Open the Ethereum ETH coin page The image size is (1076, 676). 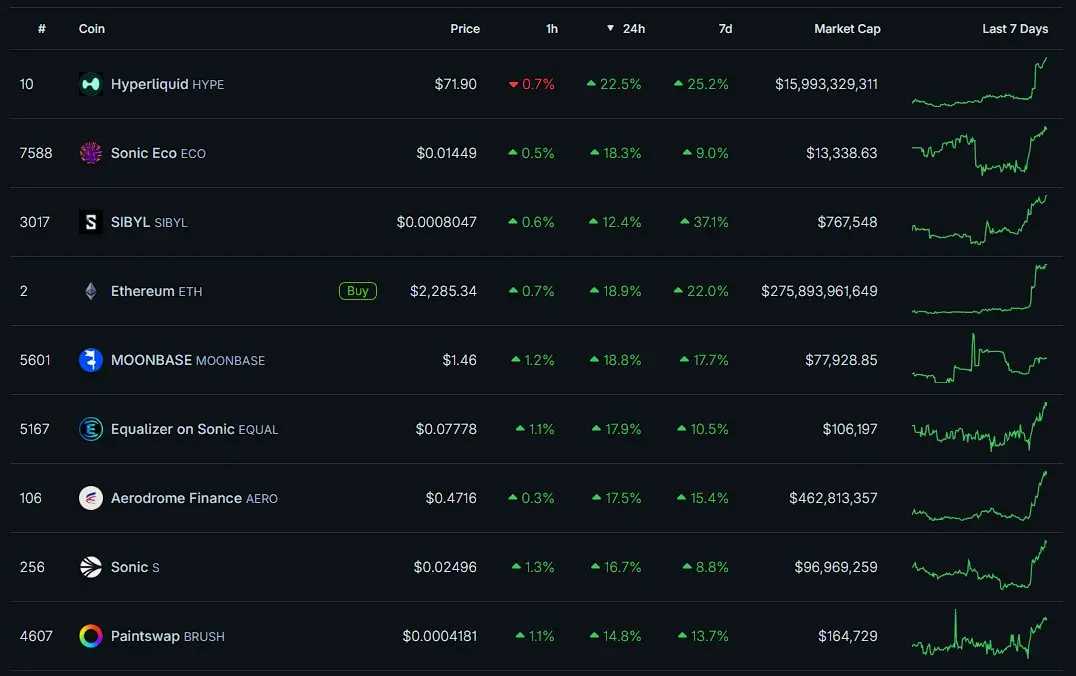tap(156, 291)
